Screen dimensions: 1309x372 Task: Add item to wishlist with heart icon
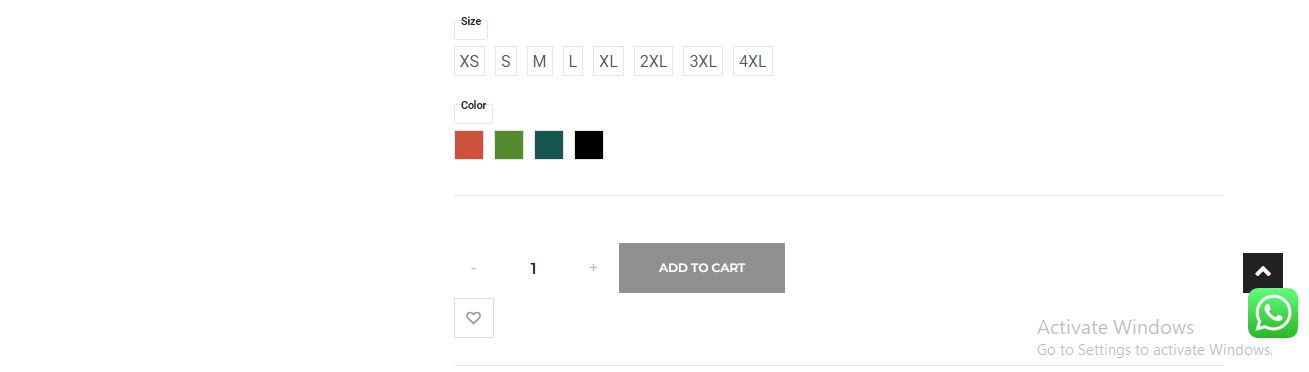tap(473, 318)
